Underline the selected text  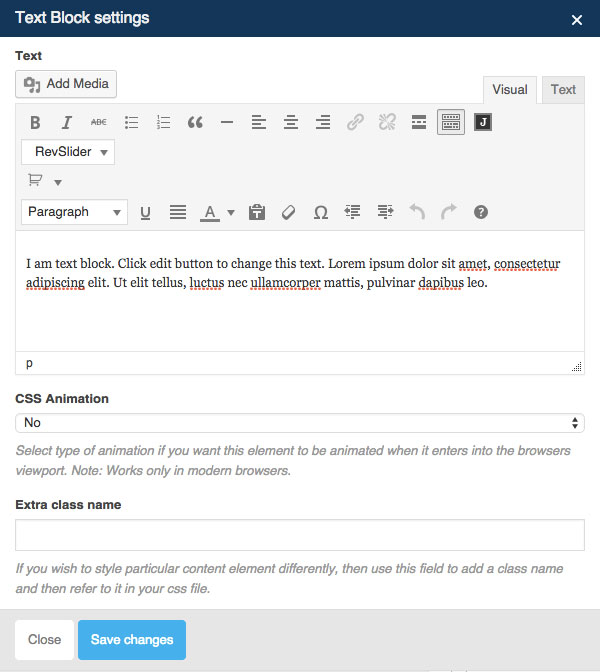tap(145, 212)
